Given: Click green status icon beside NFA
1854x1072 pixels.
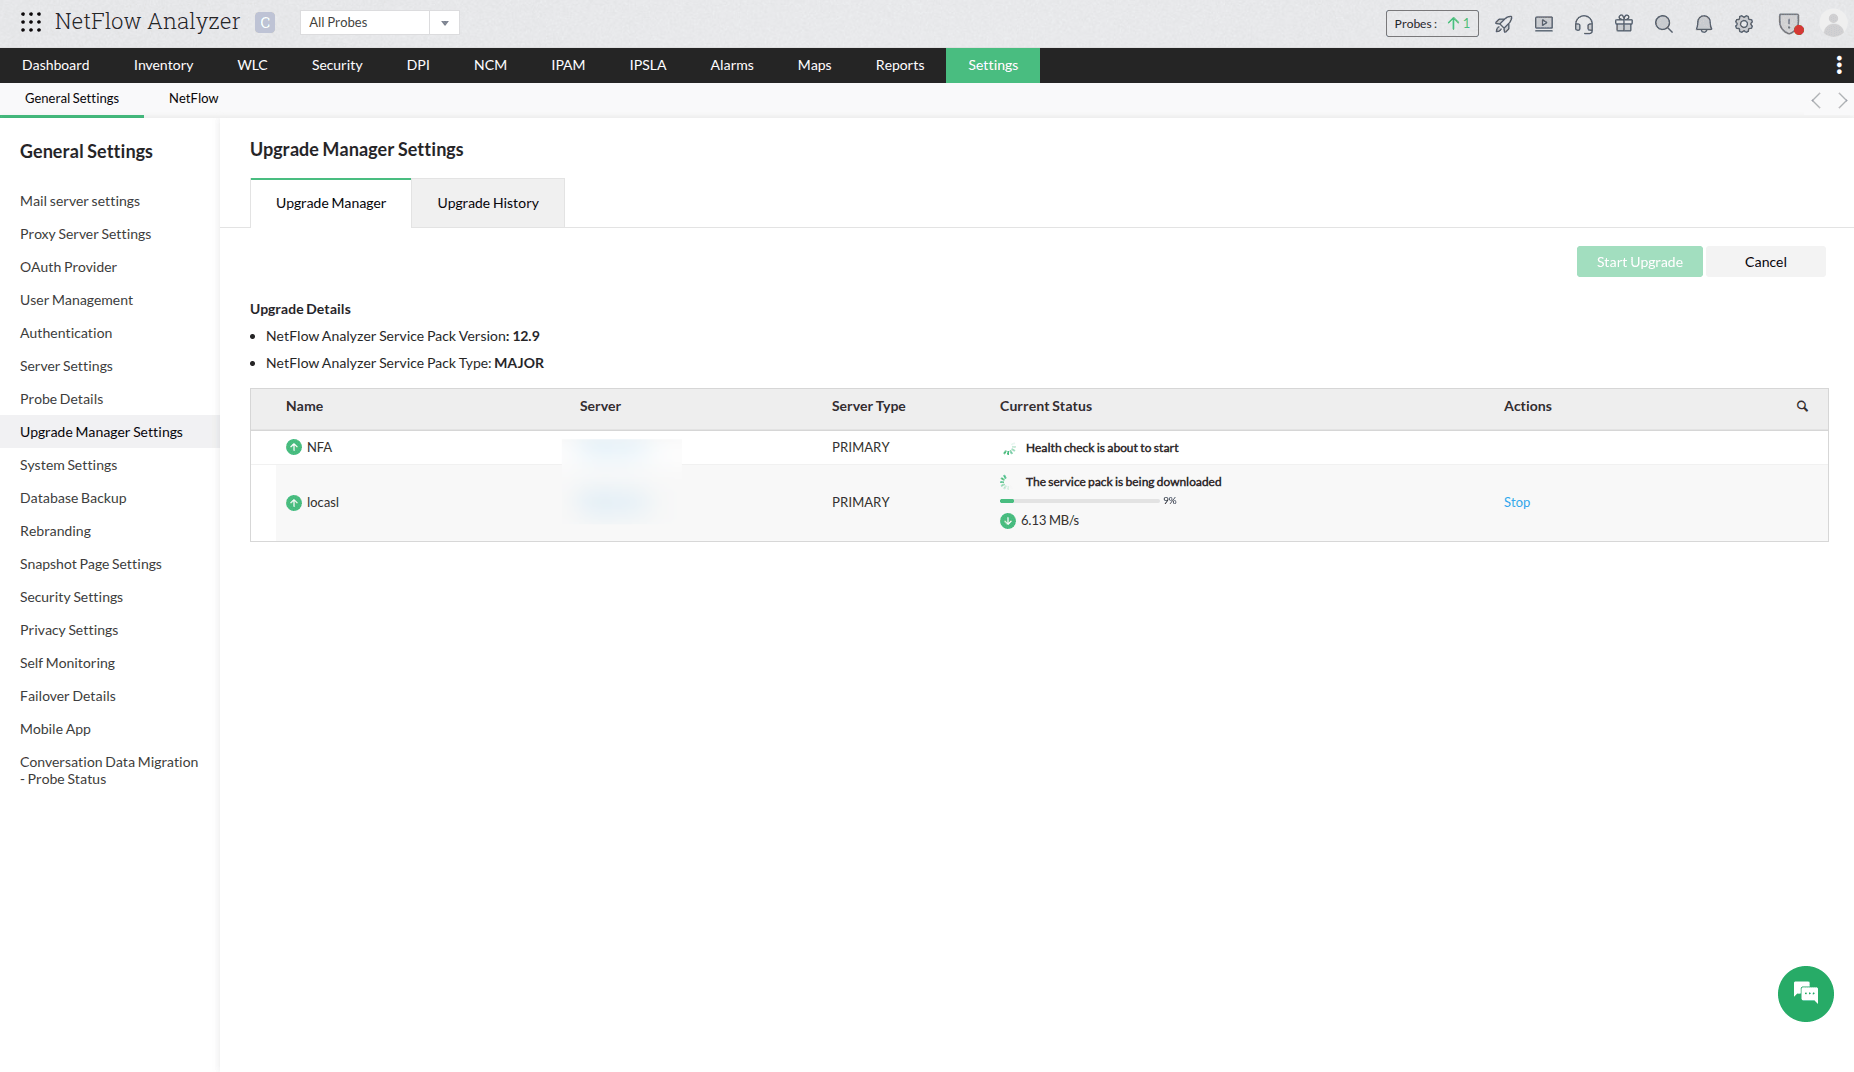Looking at the screenshot, I should point(294,447).
